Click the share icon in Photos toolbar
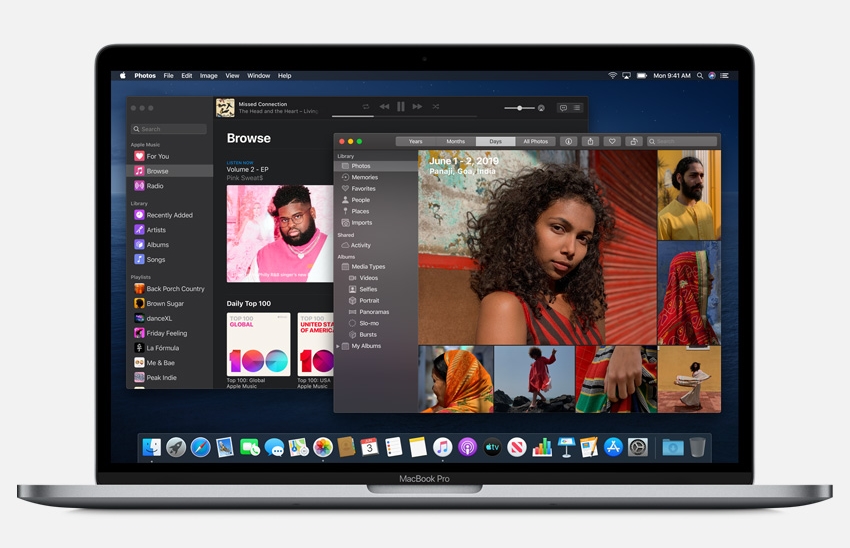Image resolution: width=850 pixels, height=548 pixels. 590,142
